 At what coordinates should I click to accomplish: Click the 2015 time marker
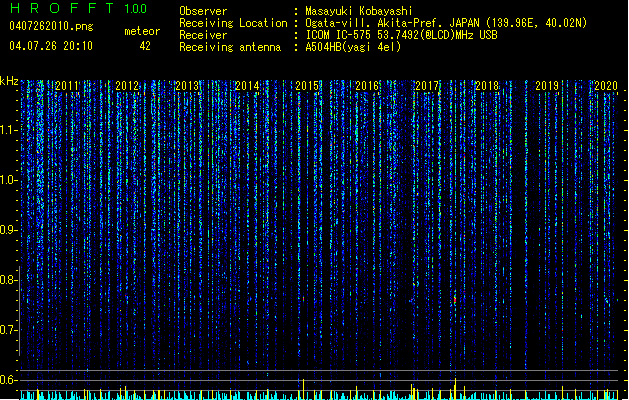click(307, 86)
